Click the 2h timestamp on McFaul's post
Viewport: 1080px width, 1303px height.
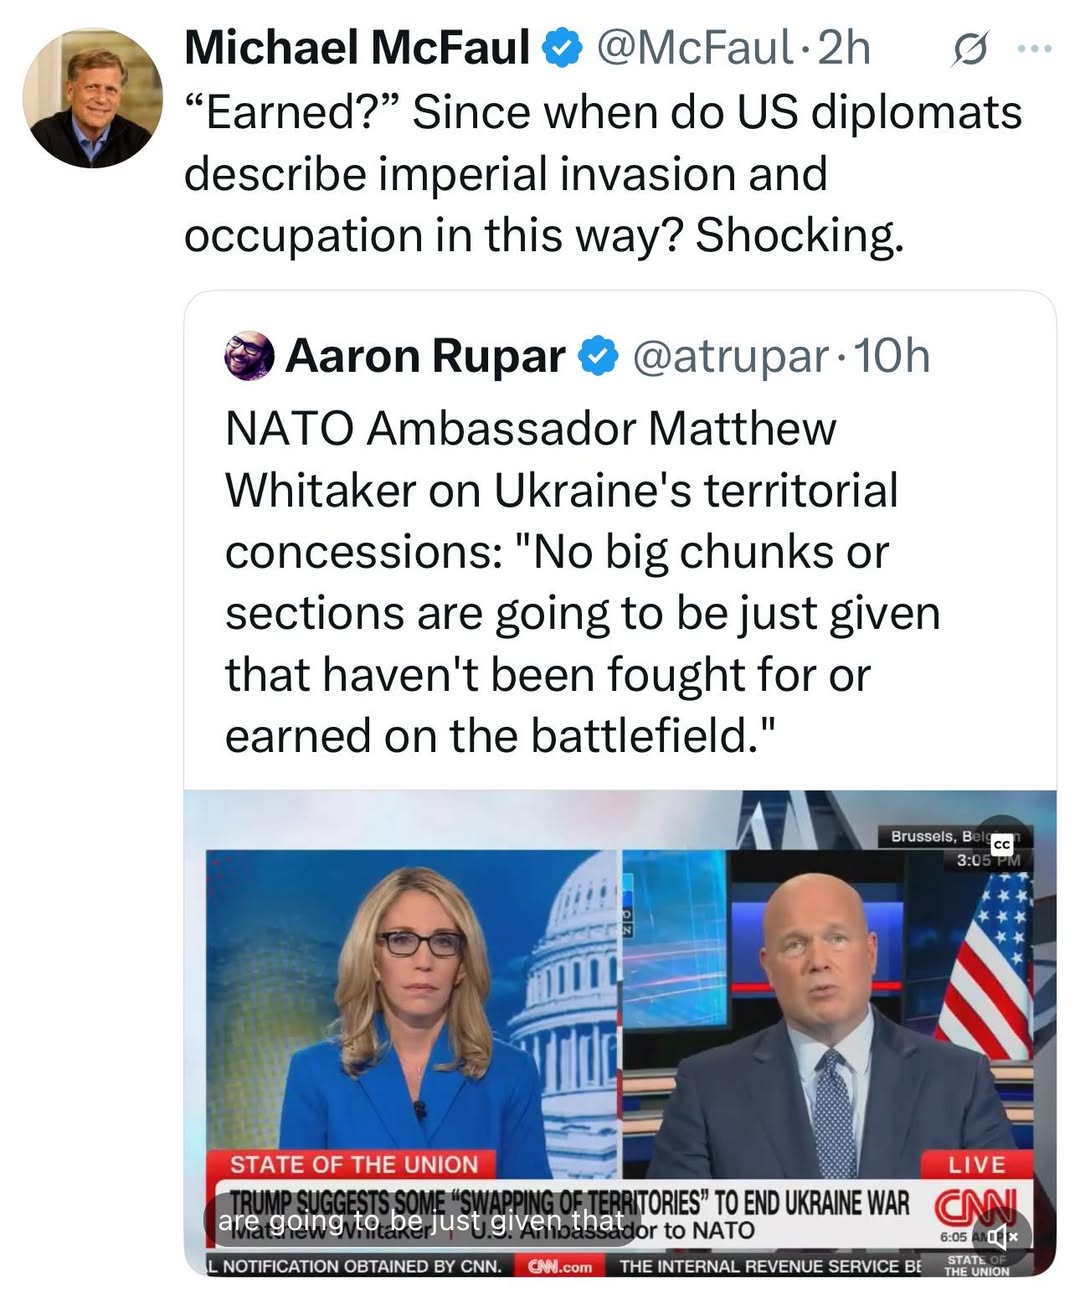(845, 48)
